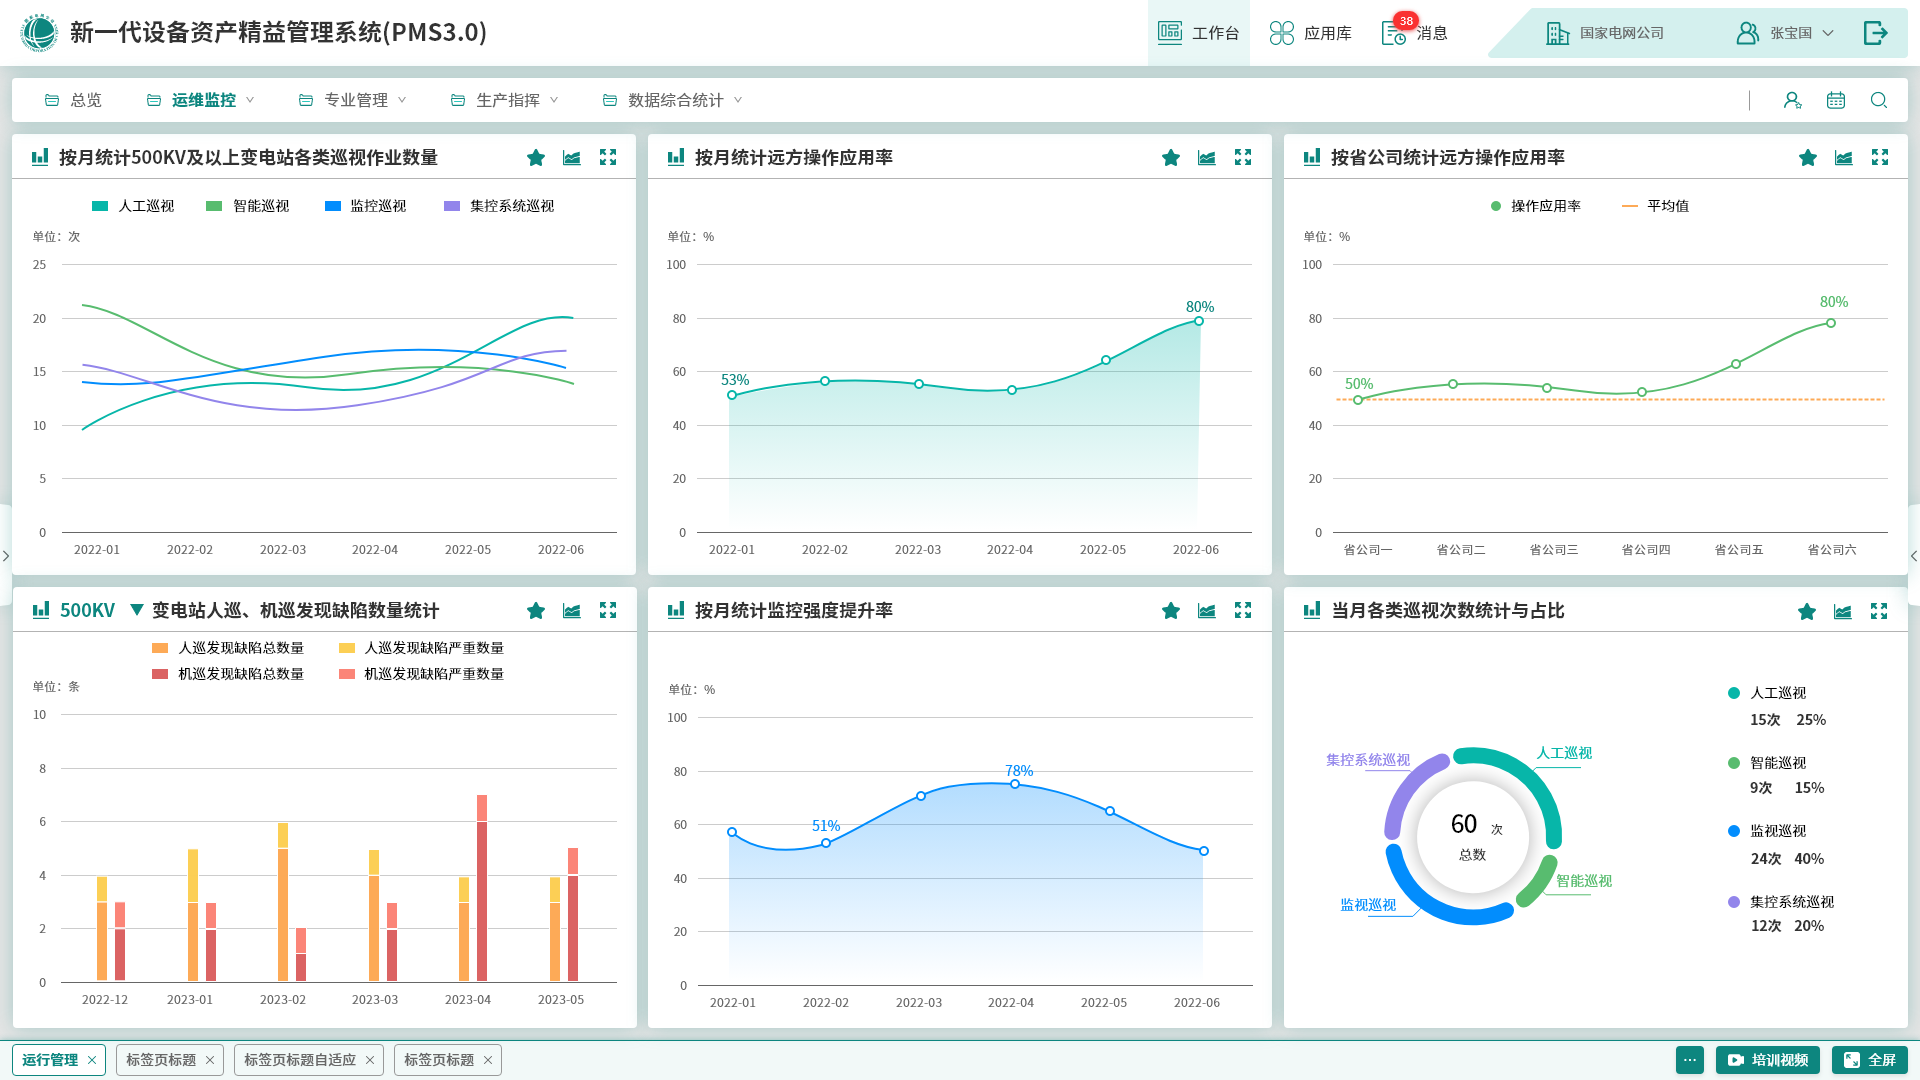Star the 按省公司统计远方操作应用率 panel
Image resolution: width=1920 pixels, height=1080 pixels.
[1808, 158]
